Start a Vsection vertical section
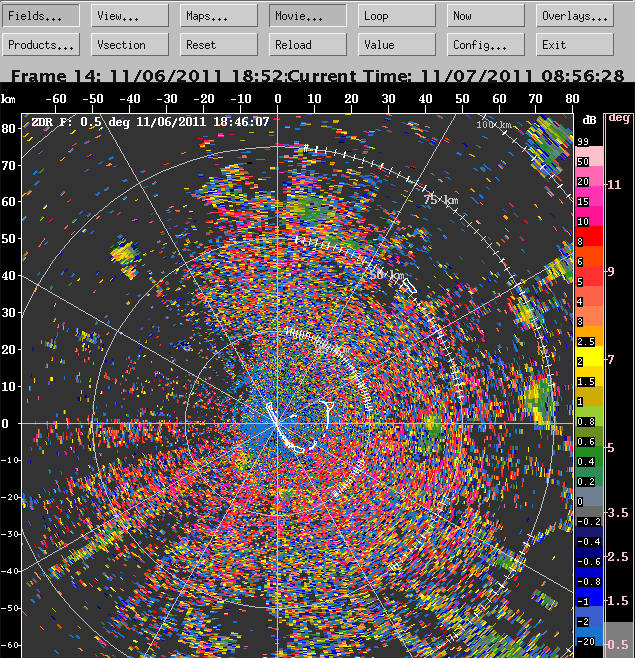 (x=130, y=44)
